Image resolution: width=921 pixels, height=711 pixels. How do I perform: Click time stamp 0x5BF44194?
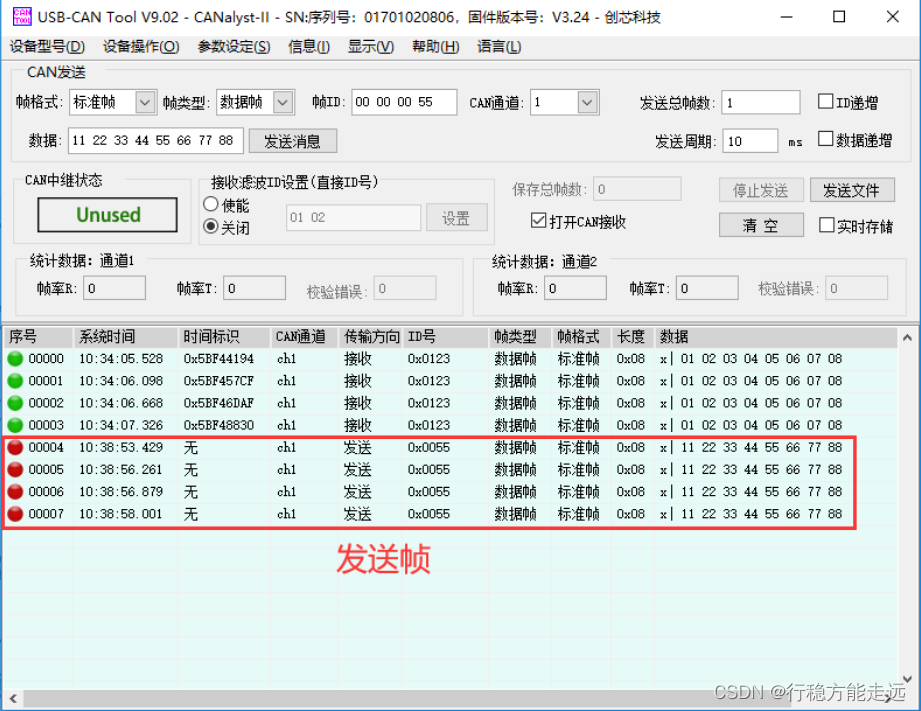point(219,358)
